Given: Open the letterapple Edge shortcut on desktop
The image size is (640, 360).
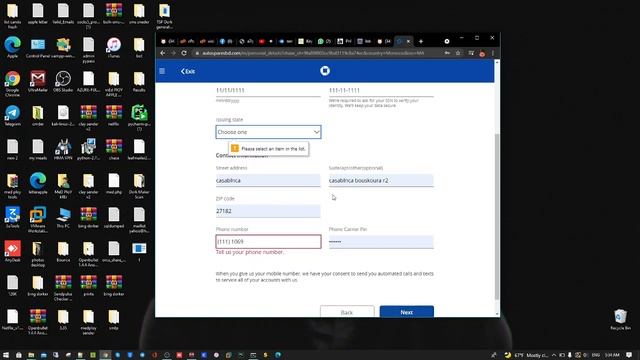Looking at the screenshot, I should click(38, 183).
